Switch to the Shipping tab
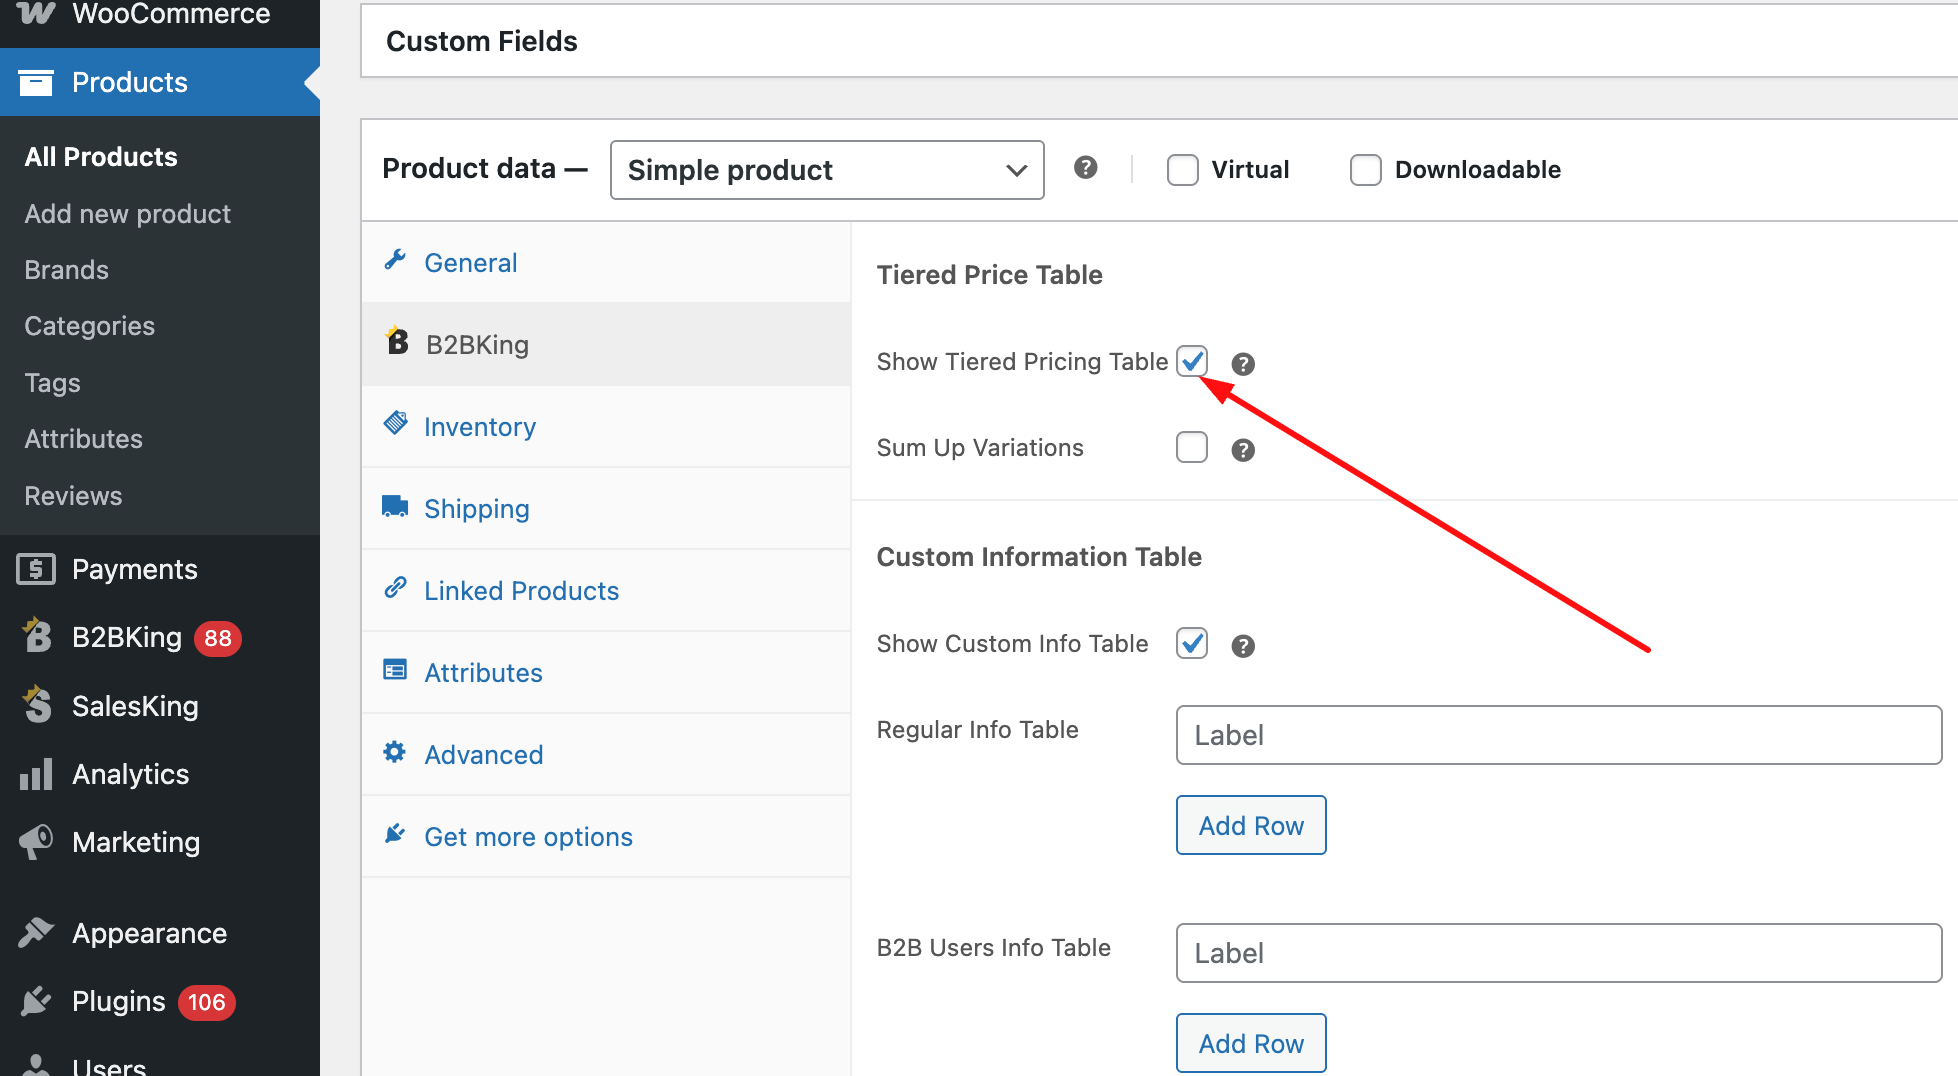Screen dimensions: 1958x1076 (606, 508)
